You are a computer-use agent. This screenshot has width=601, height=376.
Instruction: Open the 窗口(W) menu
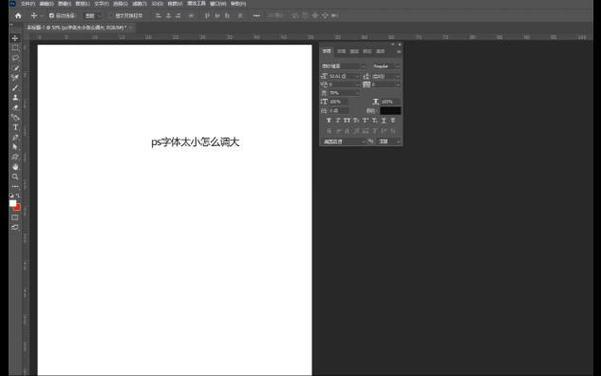(218, 4)
